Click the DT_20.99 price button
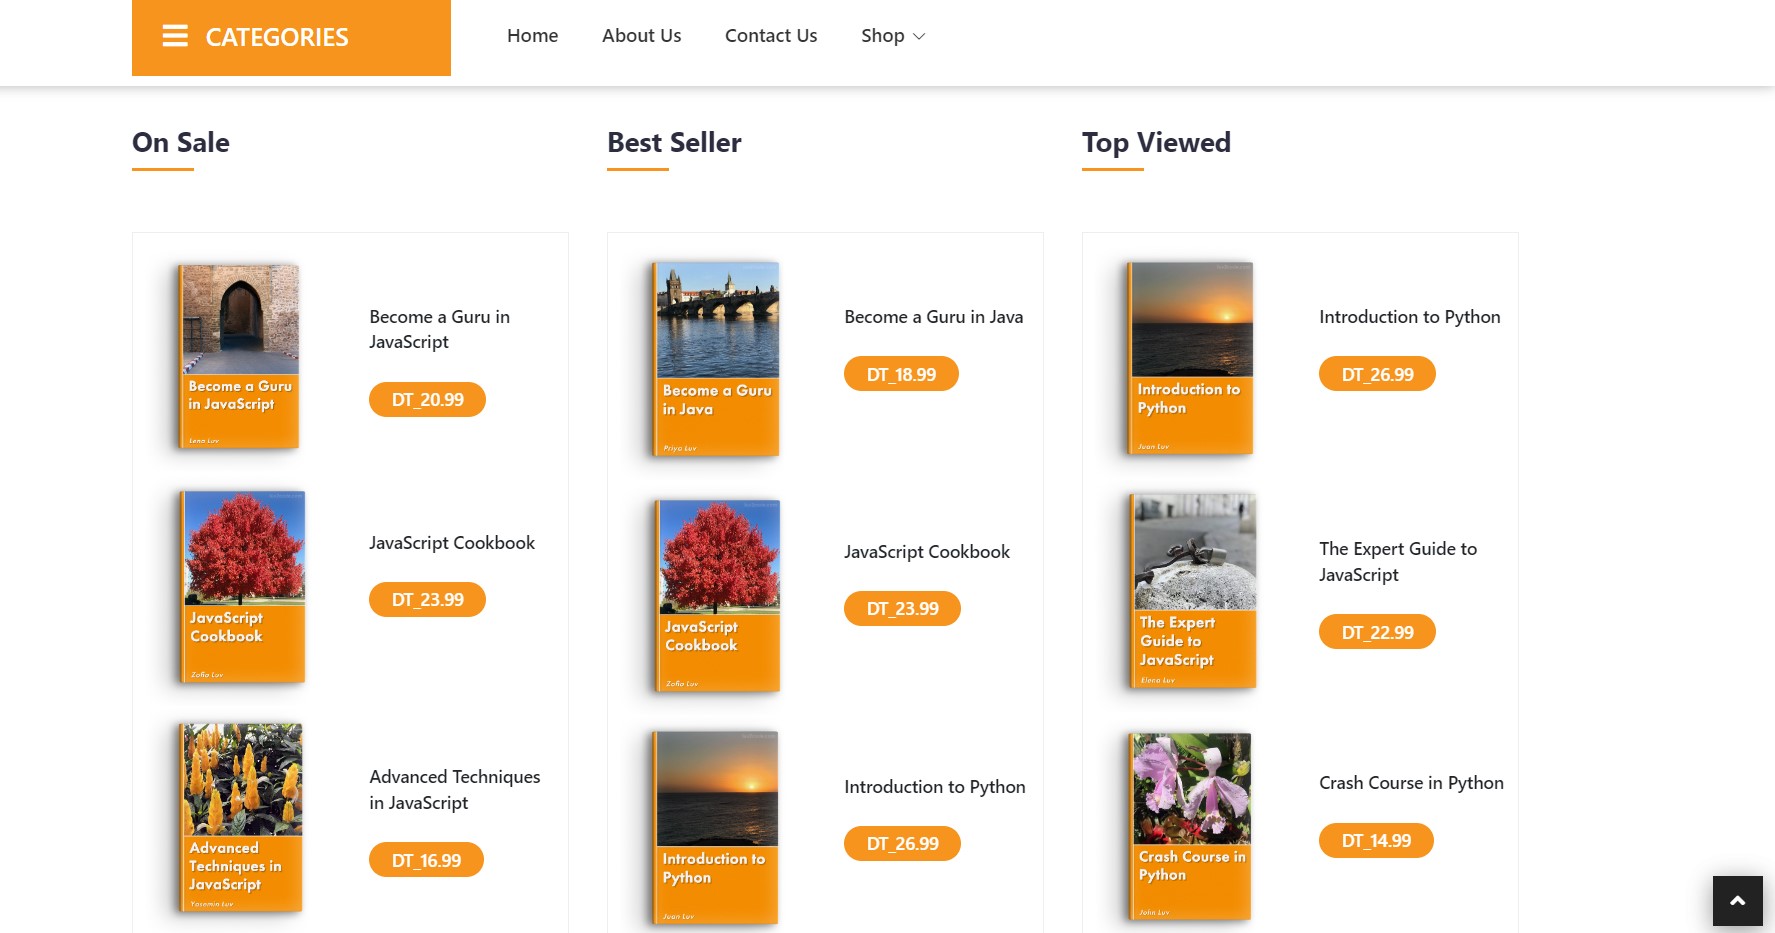The width and height of the screenshot is (1775, 933). coord(427,399)
